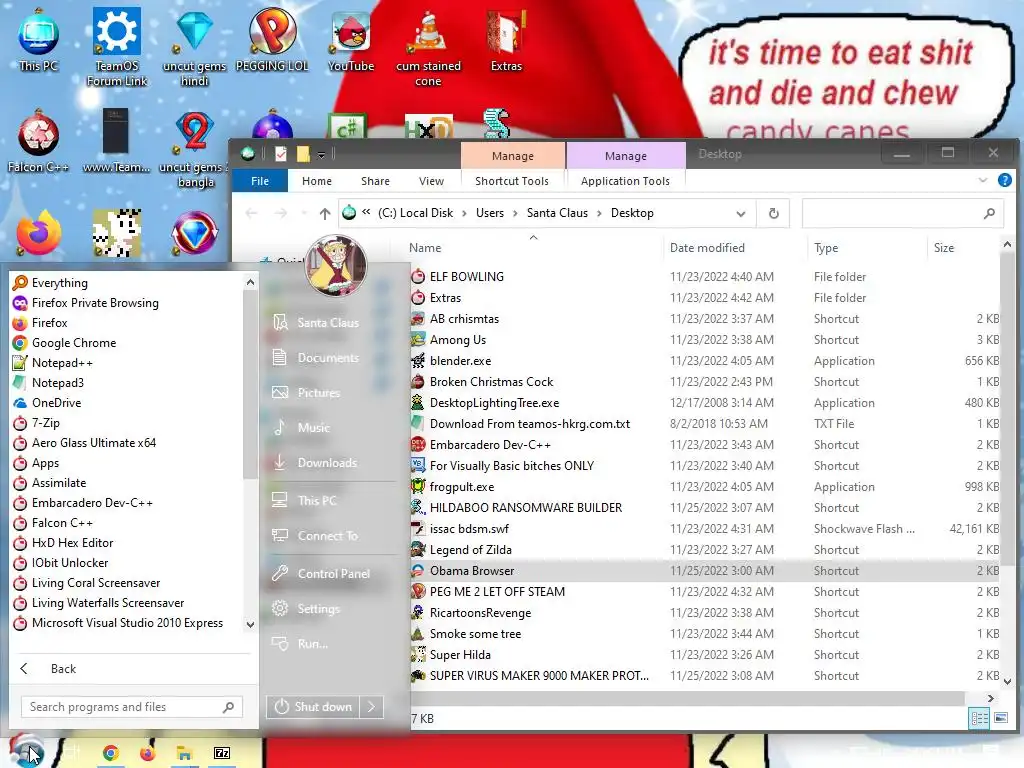1024x768 pixels.
Task: Open the Firefox desktop icon
Action: (39, 232)
